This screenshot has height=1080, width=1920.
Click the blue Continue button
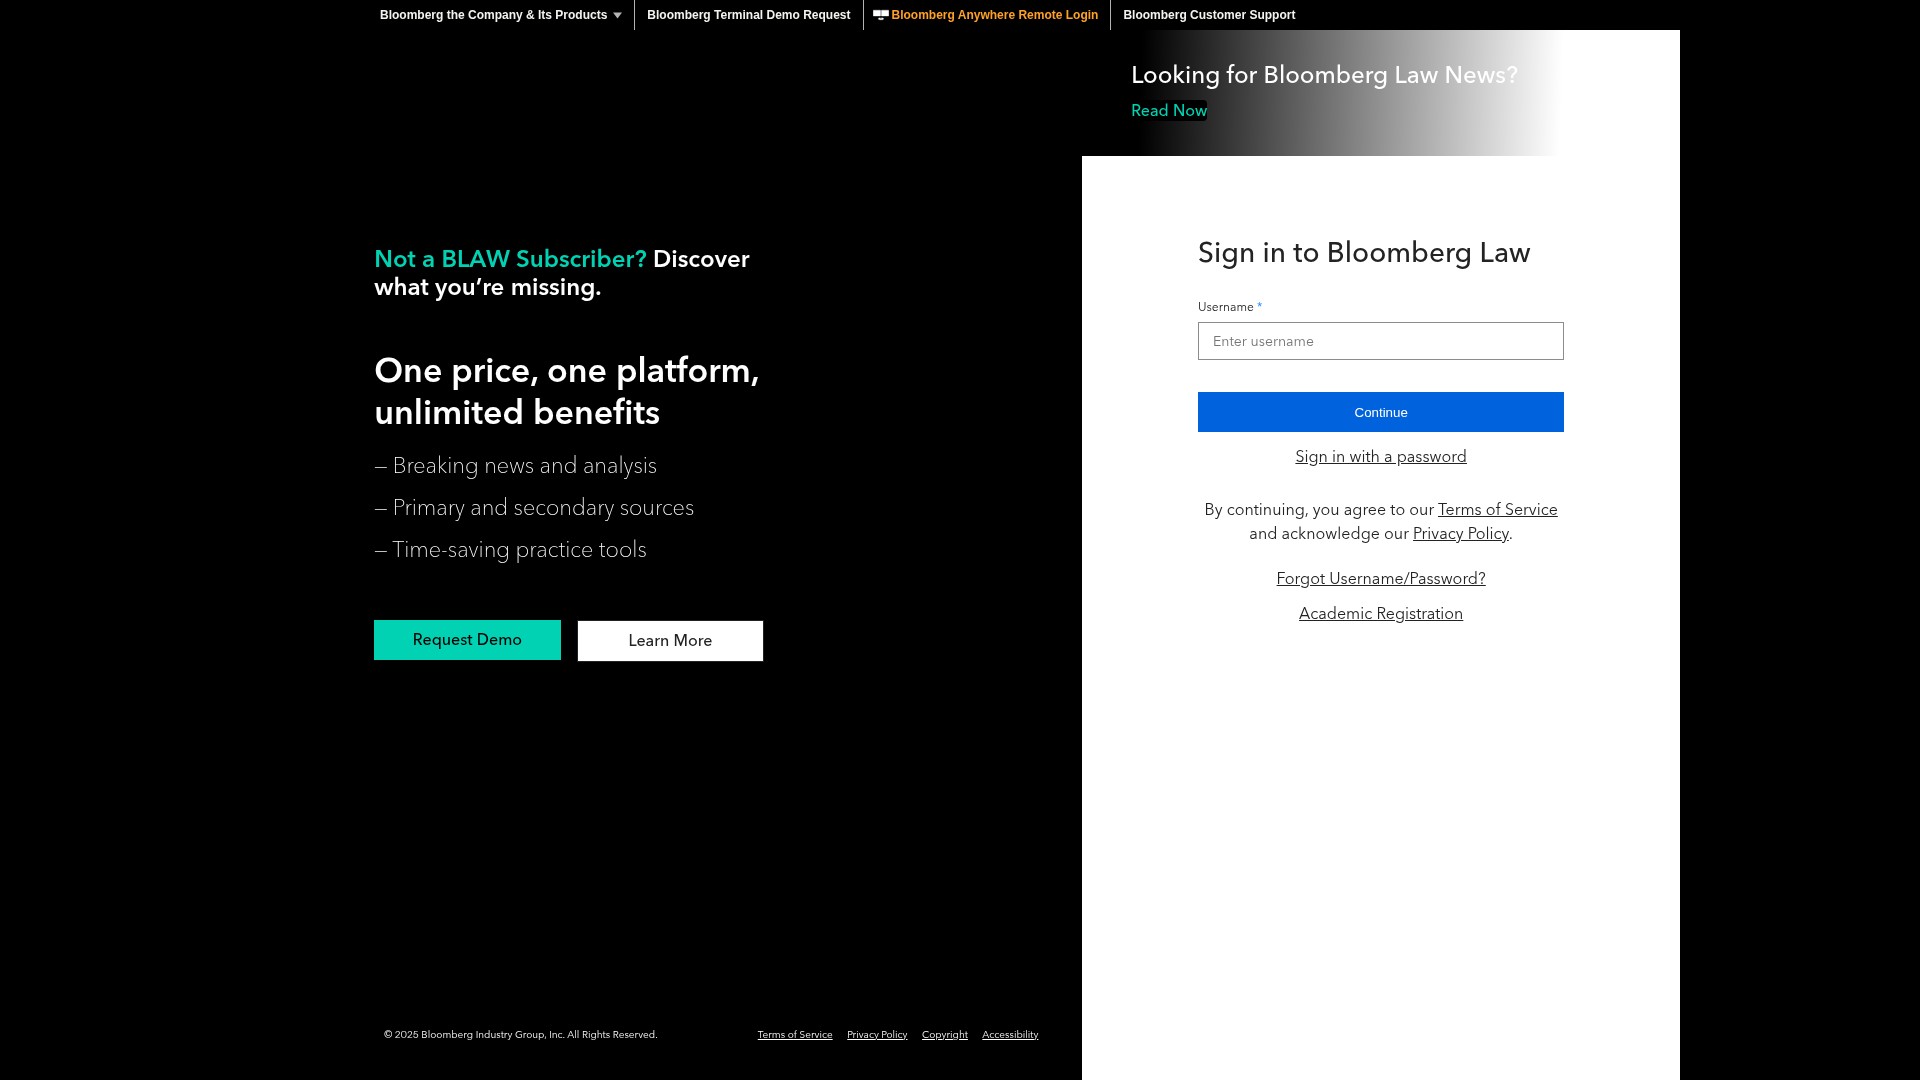pos(1381,412)
